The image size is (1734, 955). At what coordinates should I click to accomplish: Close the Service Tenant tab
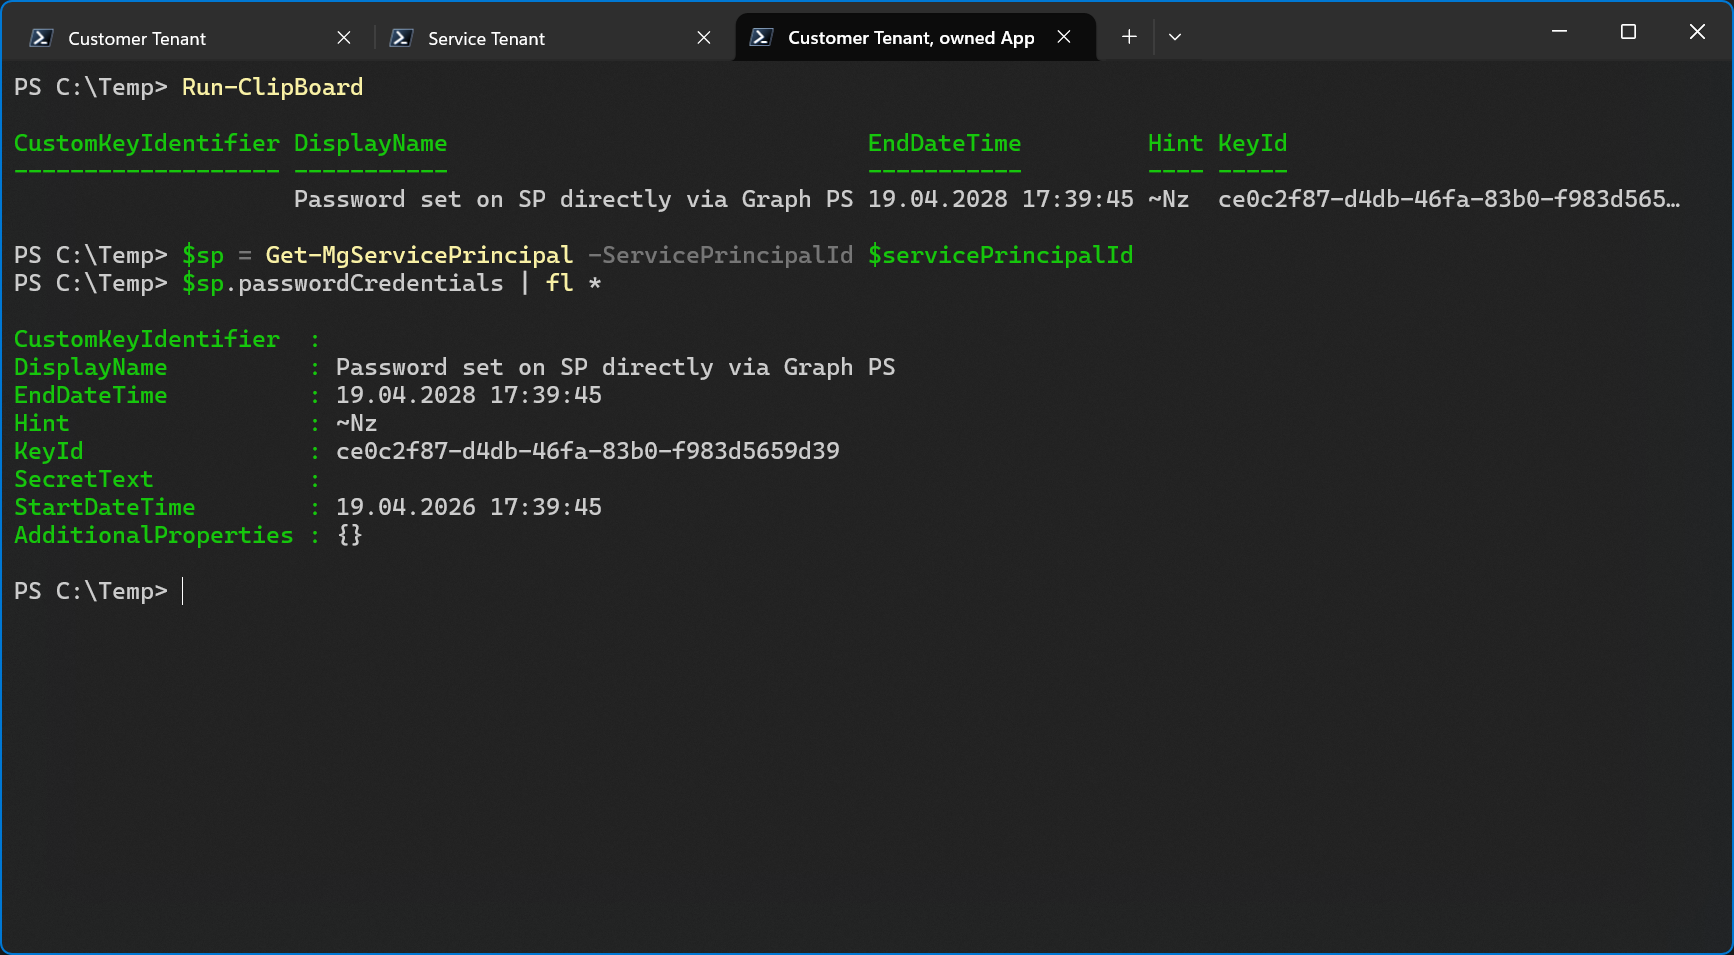(703, 37)
